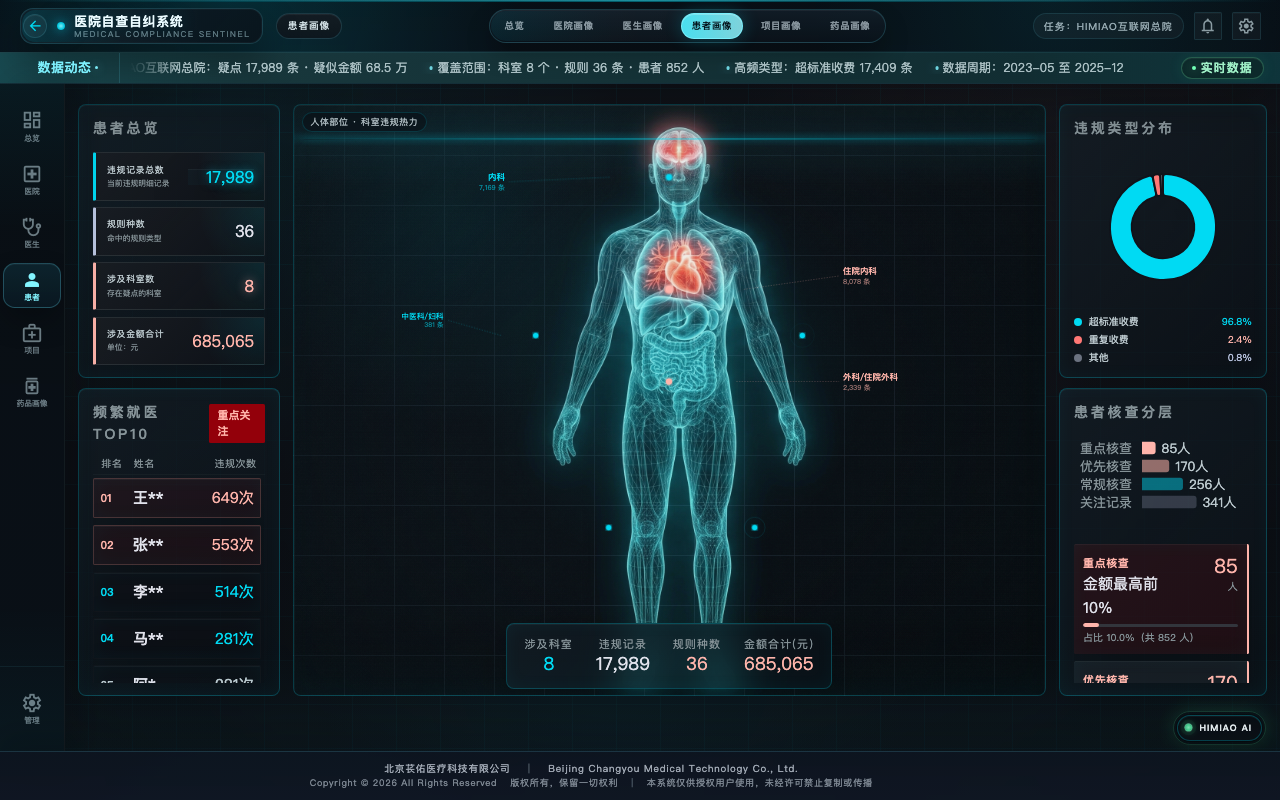Click the 姓名 column header
The width and height of the screenshot is (1280, 800).
(144, 464)
